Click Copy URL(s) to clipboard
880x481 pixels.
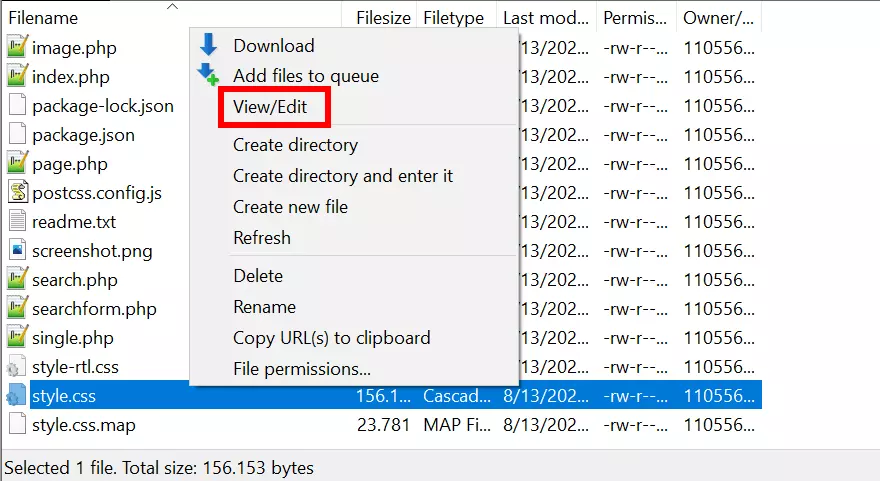click(x=331, y=338)
